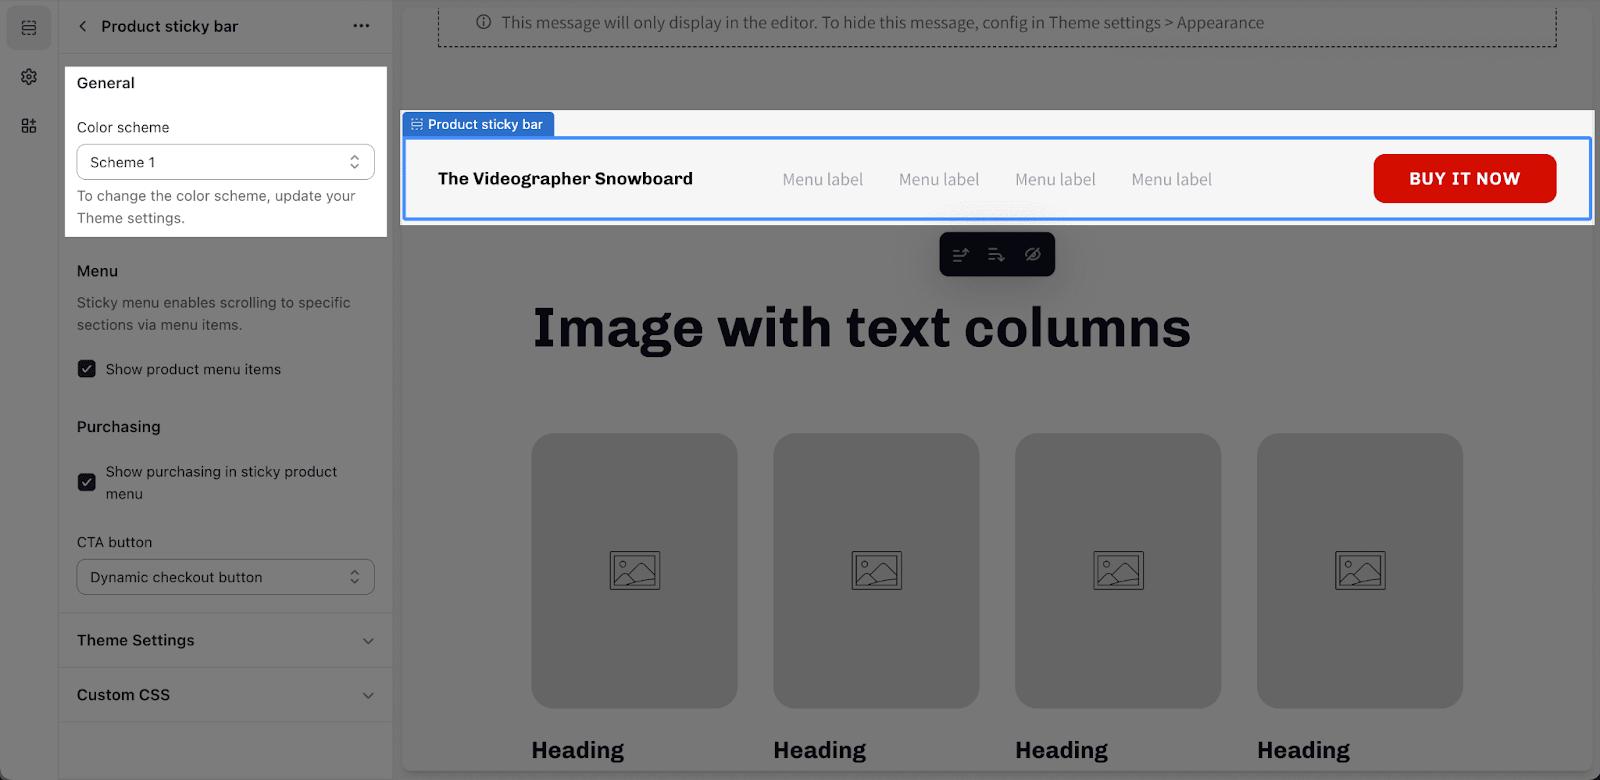Image resolution: width=1600 pixels, height=780 pixels.
Task: Expand the Theme Settings section
Action: [226, 640]
